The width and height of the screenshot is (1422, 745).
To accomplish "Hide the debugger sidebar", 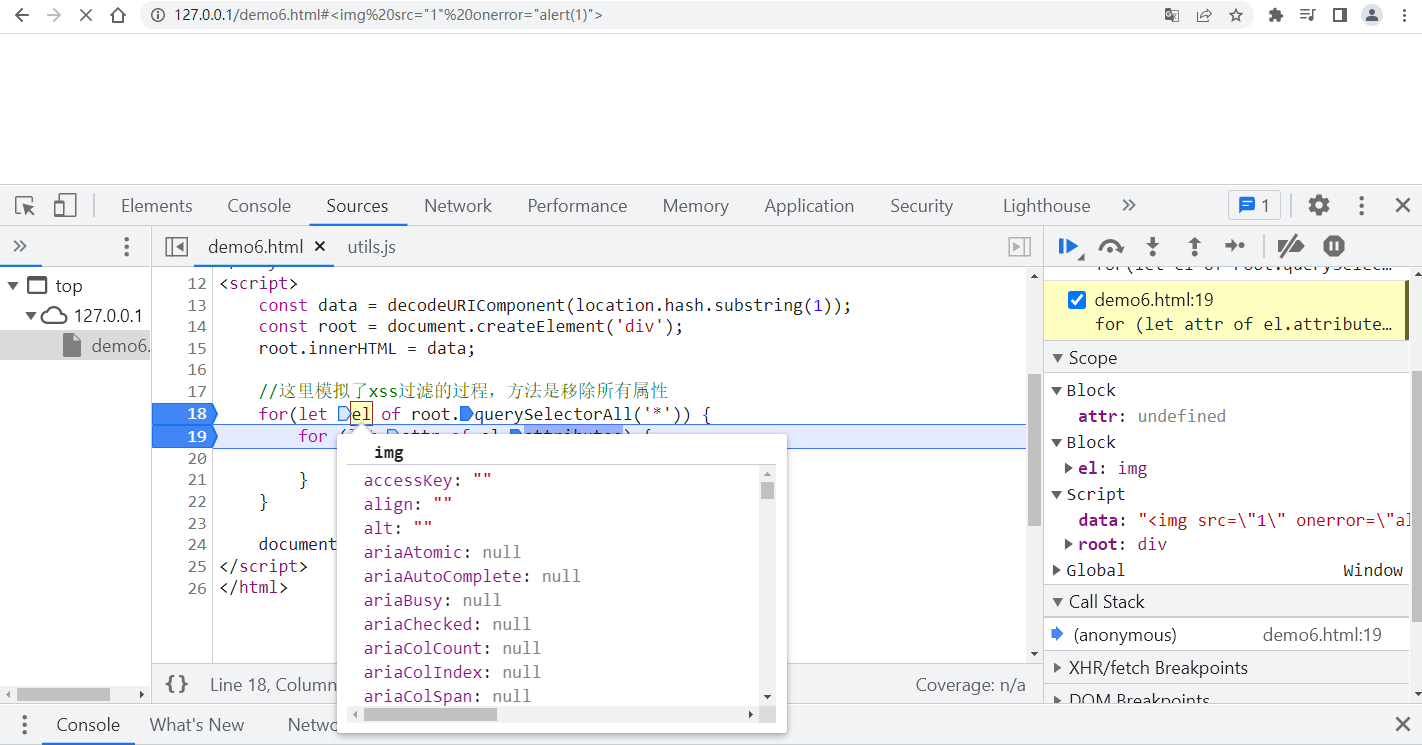I will pyautogui.click(x=1019, y=246).
